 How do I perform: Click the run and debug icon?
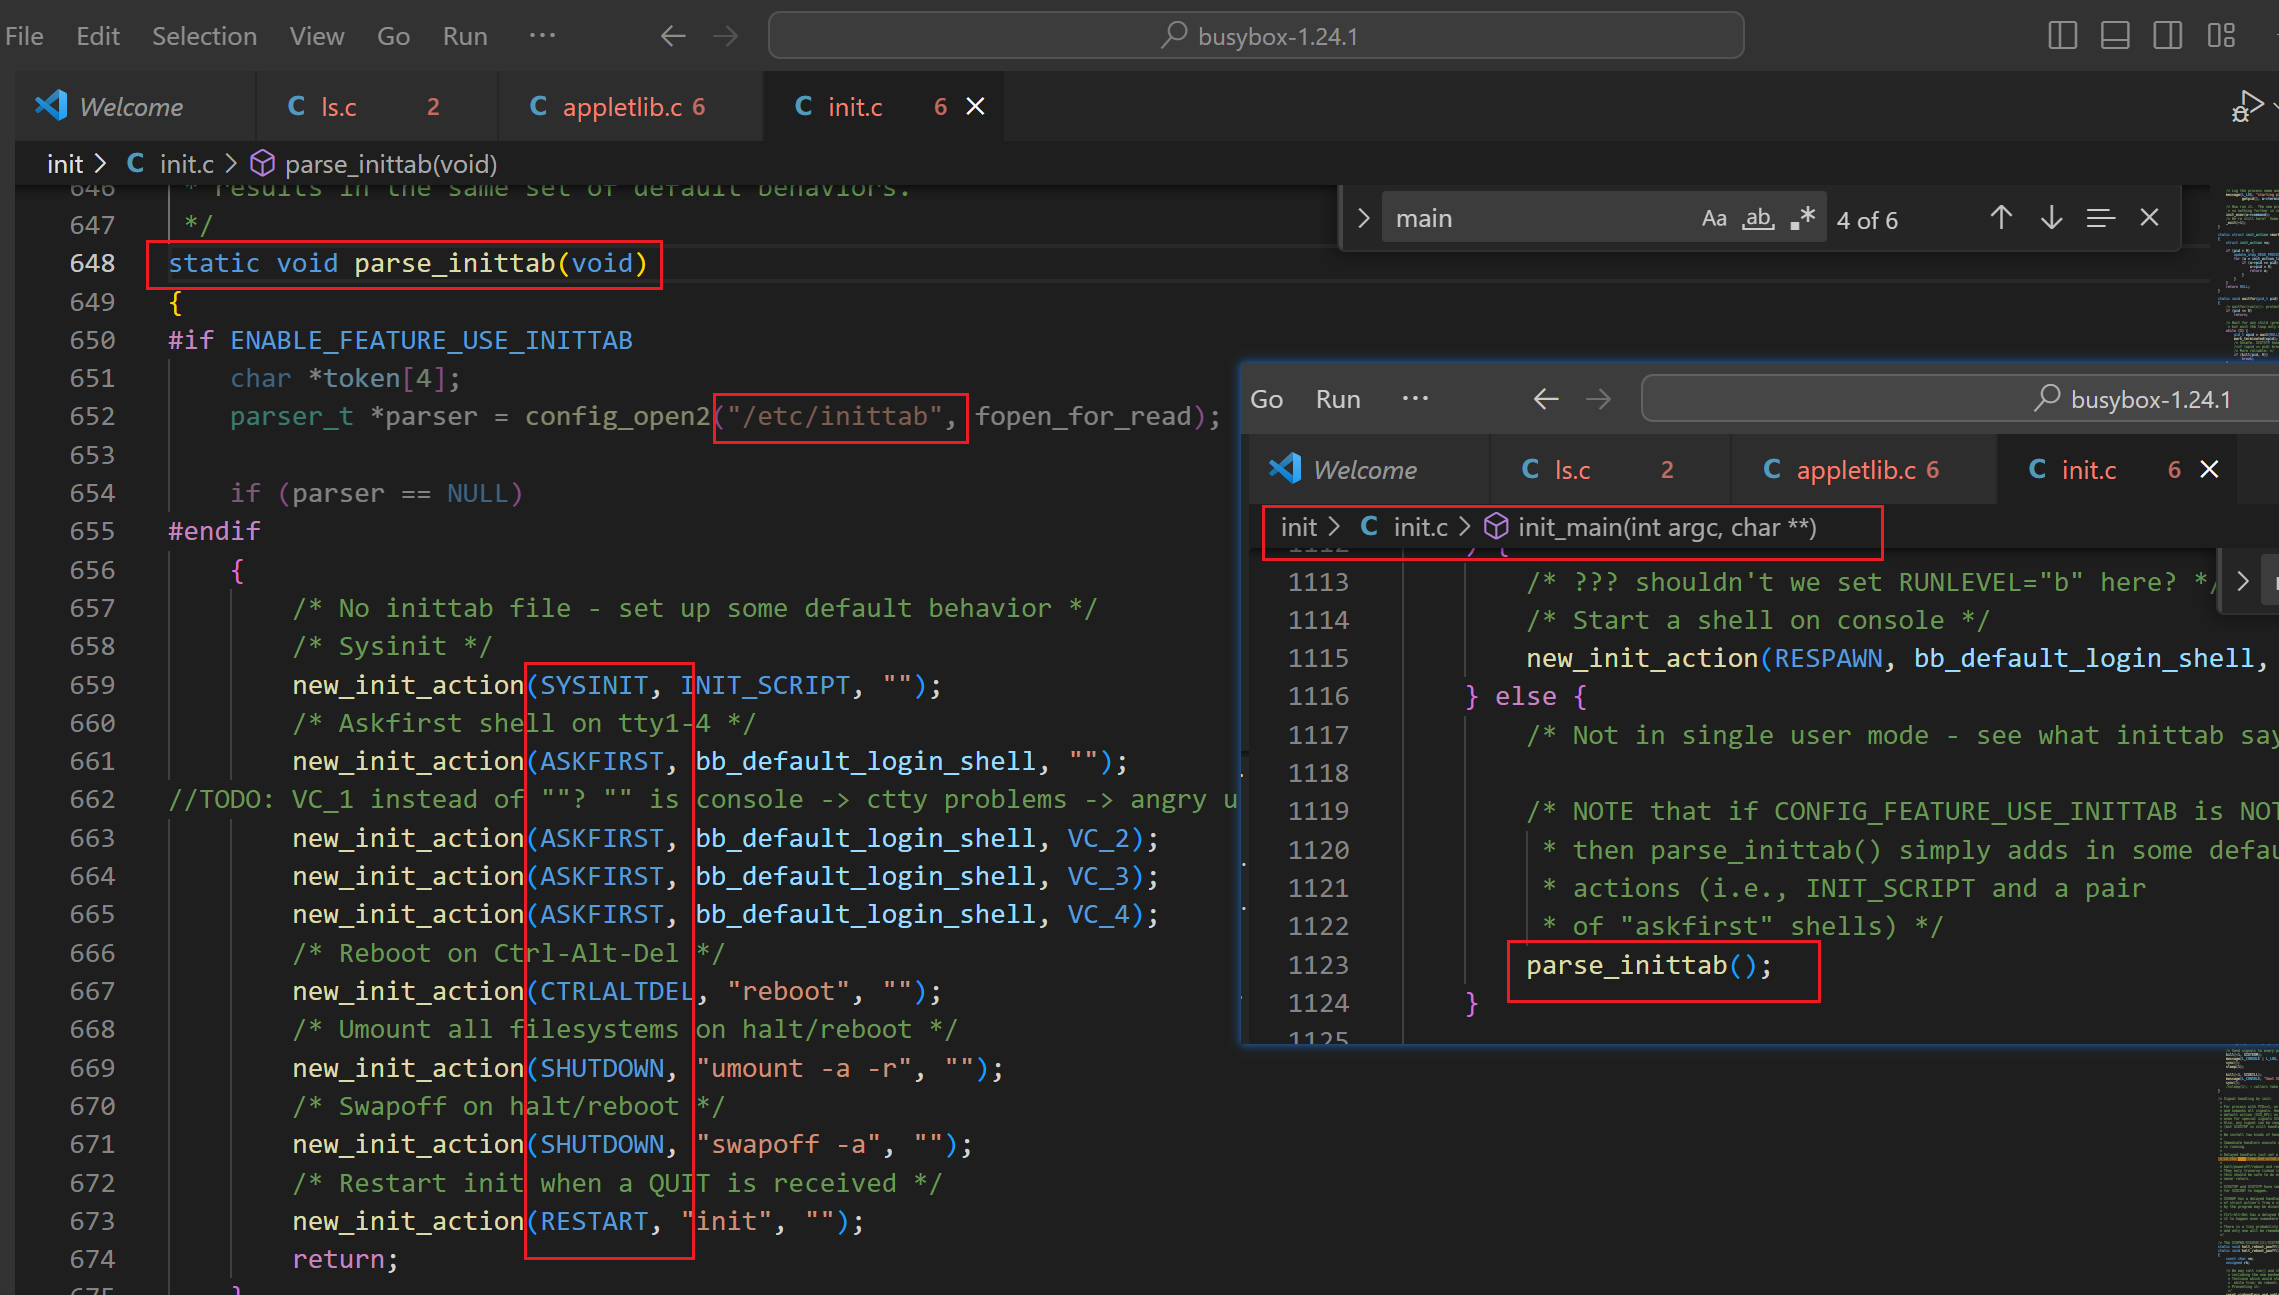[x=2247, y=106]
